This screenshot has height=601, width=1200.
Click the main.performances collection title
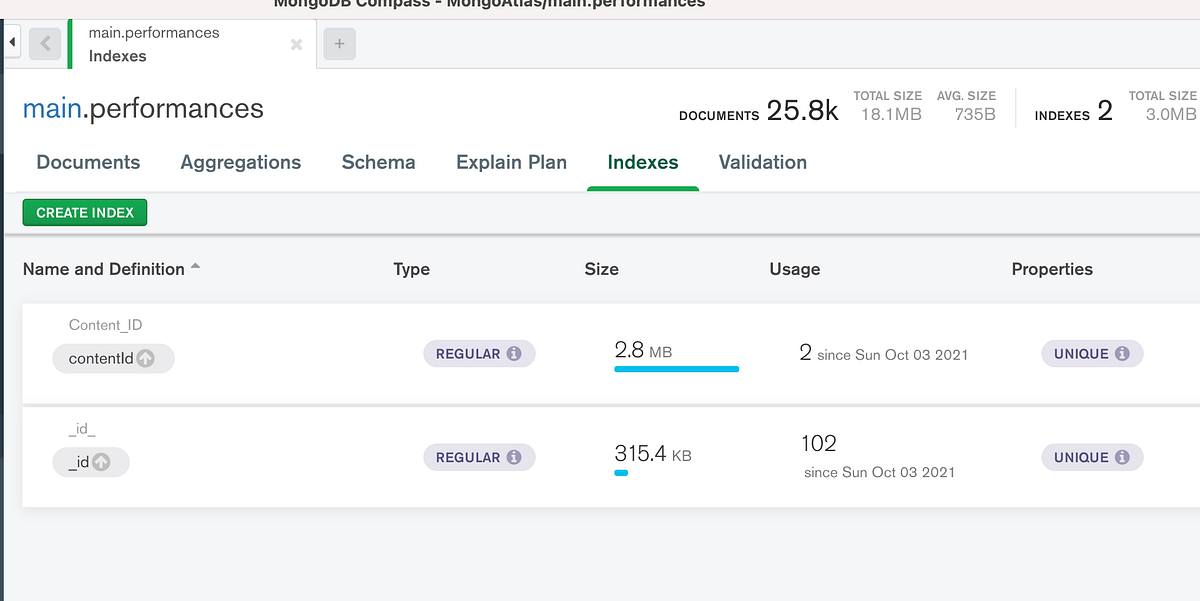142,105
